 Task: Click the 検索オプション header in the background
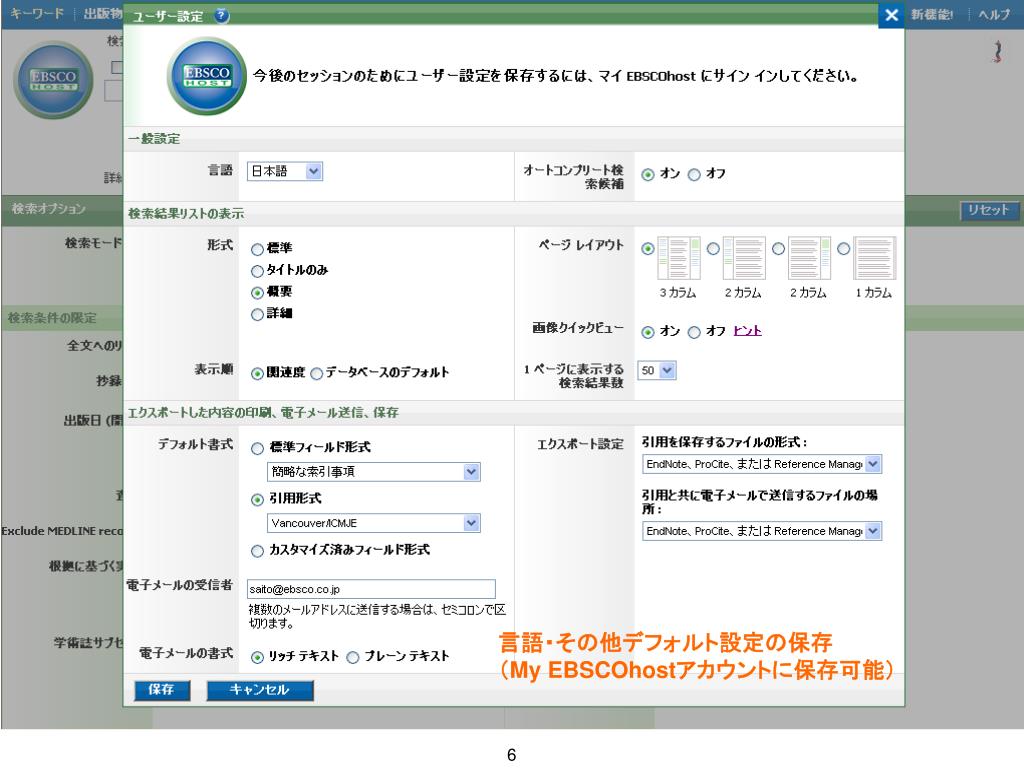pos(49,209)
